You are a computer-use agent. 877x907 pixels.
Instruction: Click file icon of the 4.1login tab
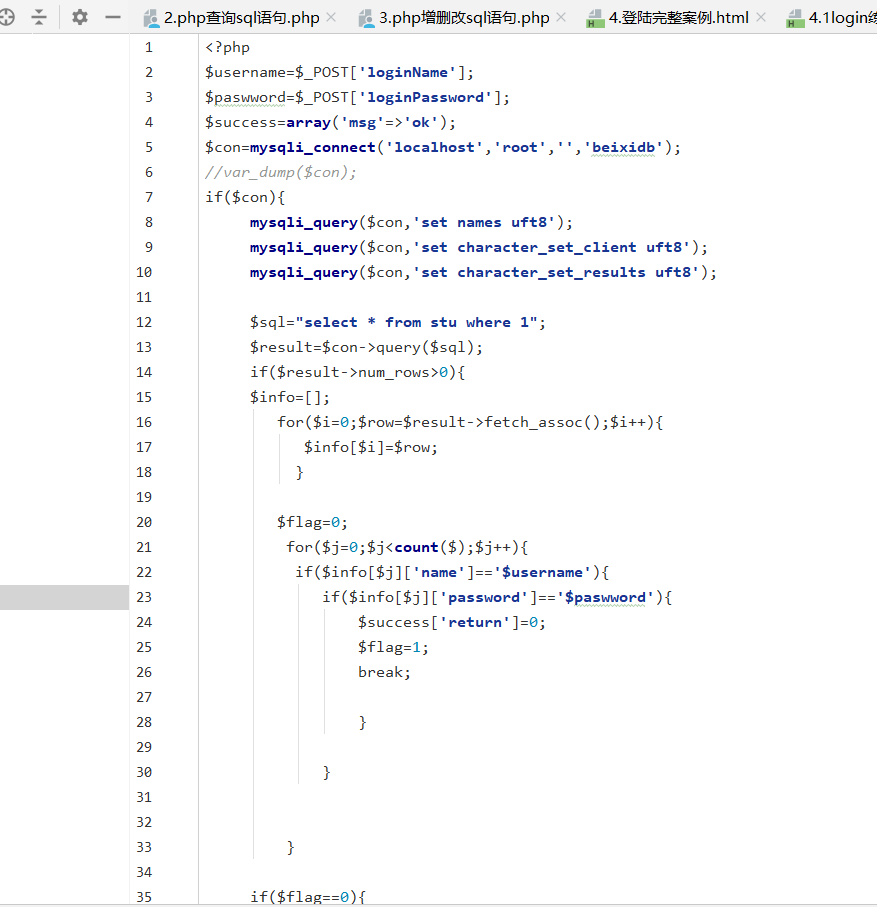coord(795,19)
